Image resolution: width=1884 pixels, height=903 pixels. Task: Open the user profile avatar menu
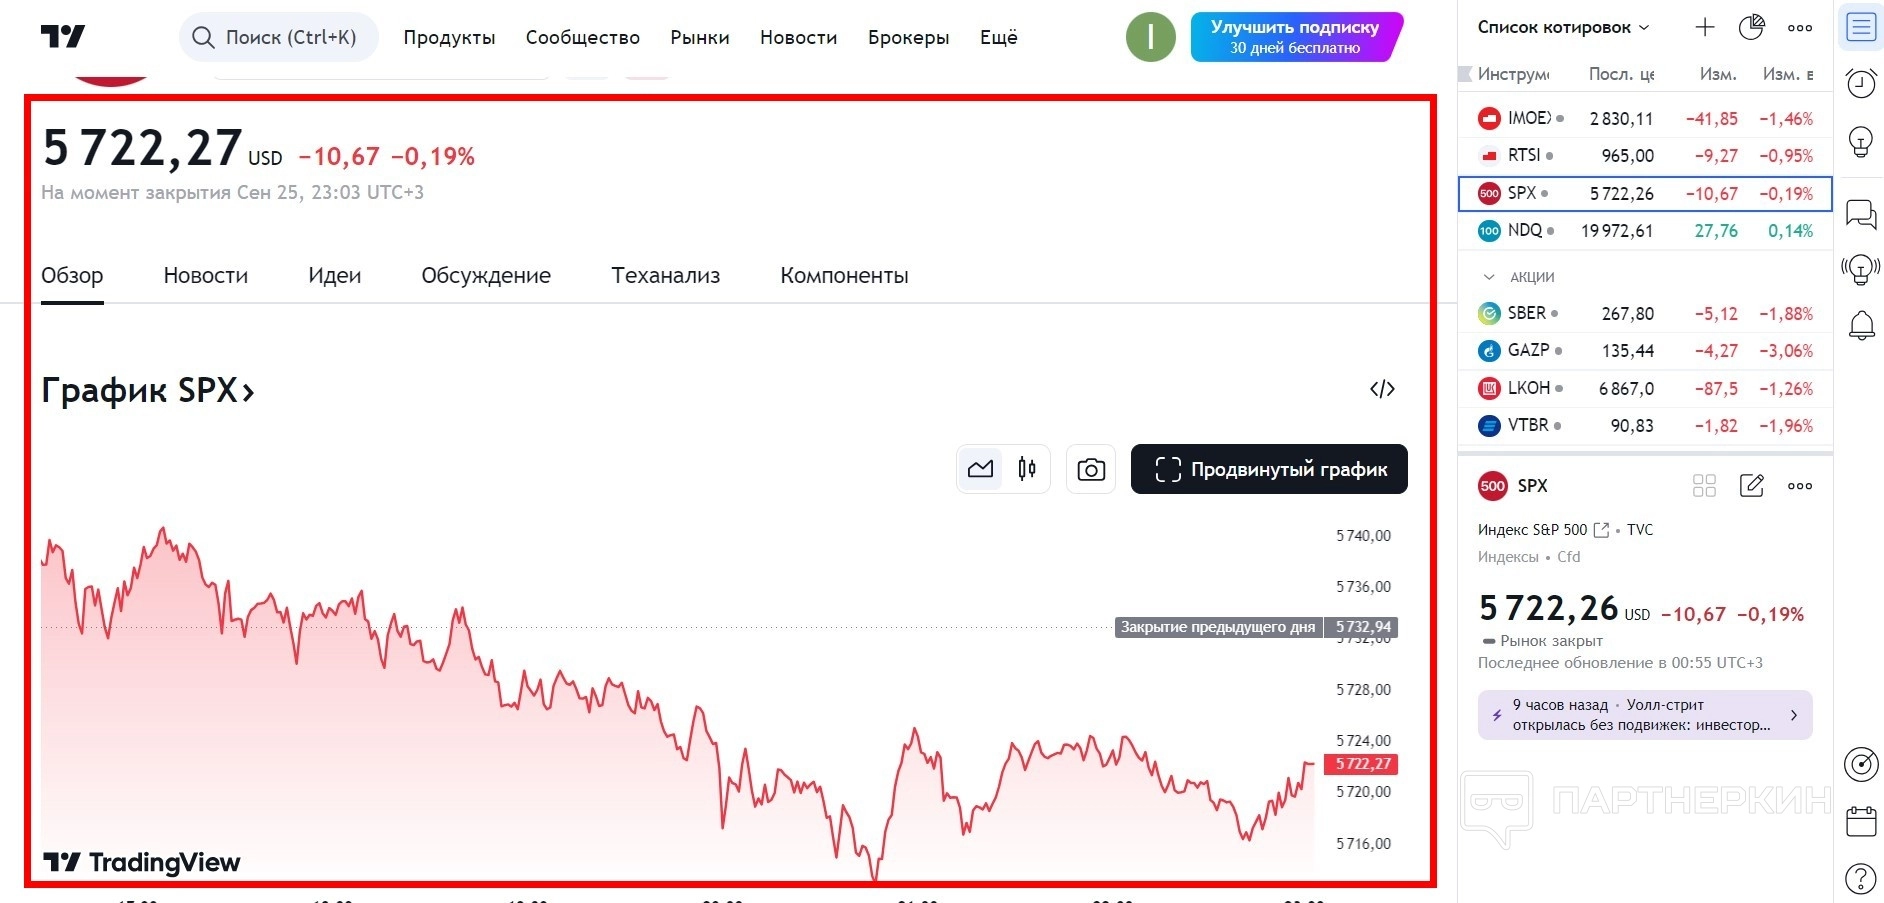(1150, 37)
